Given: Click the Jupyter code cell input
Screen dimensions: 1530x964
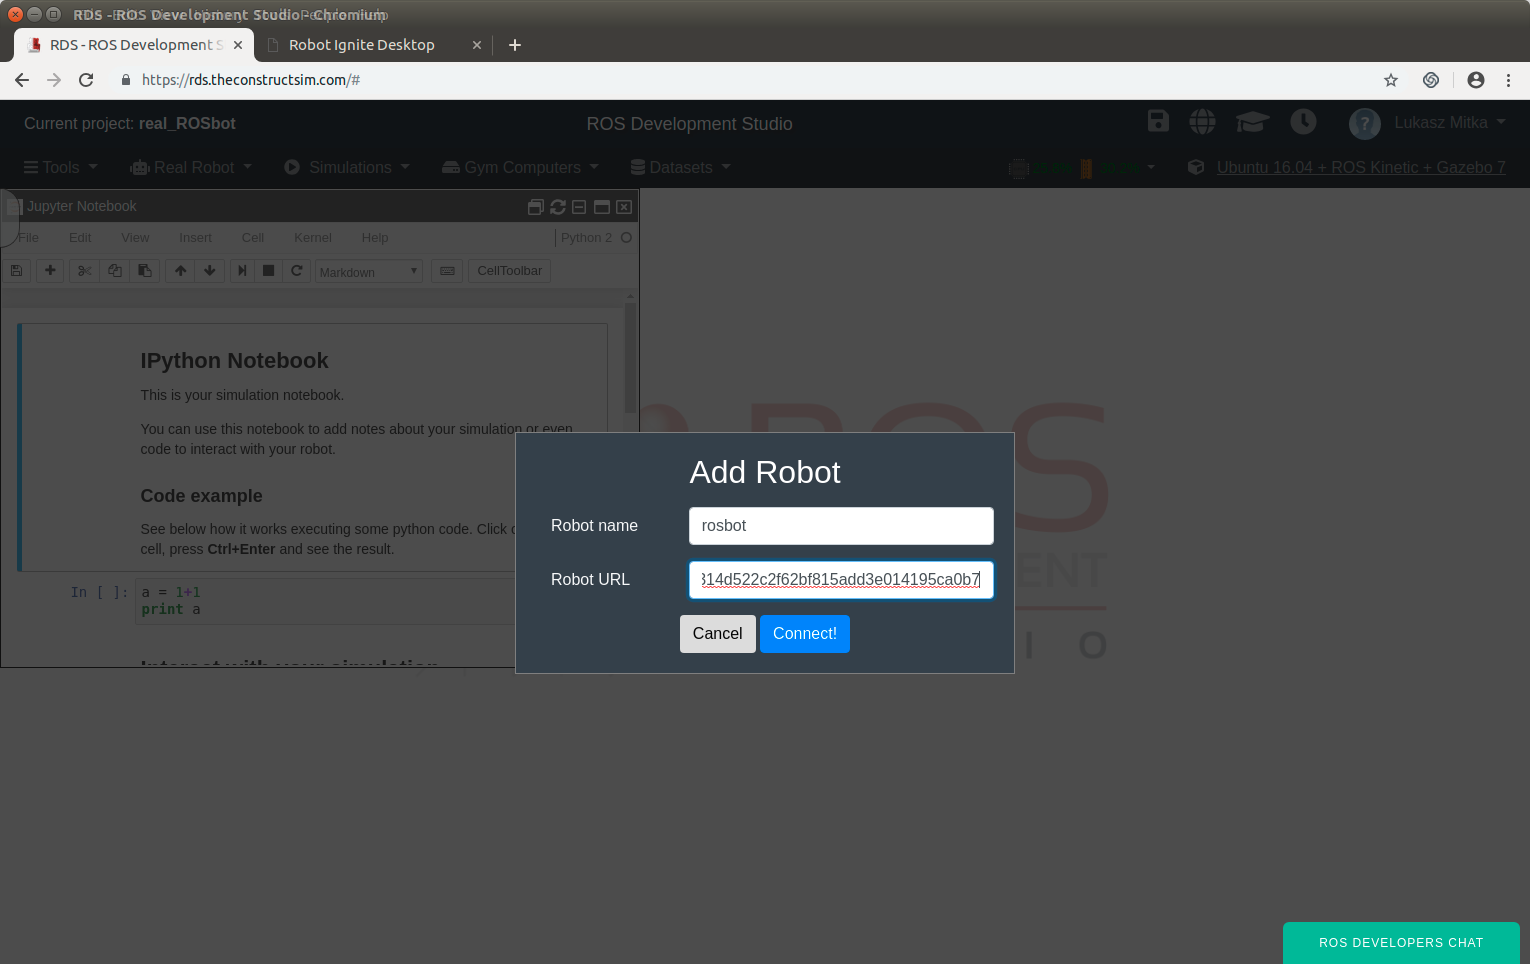Looking at the screenshot, I should [325, 601].
